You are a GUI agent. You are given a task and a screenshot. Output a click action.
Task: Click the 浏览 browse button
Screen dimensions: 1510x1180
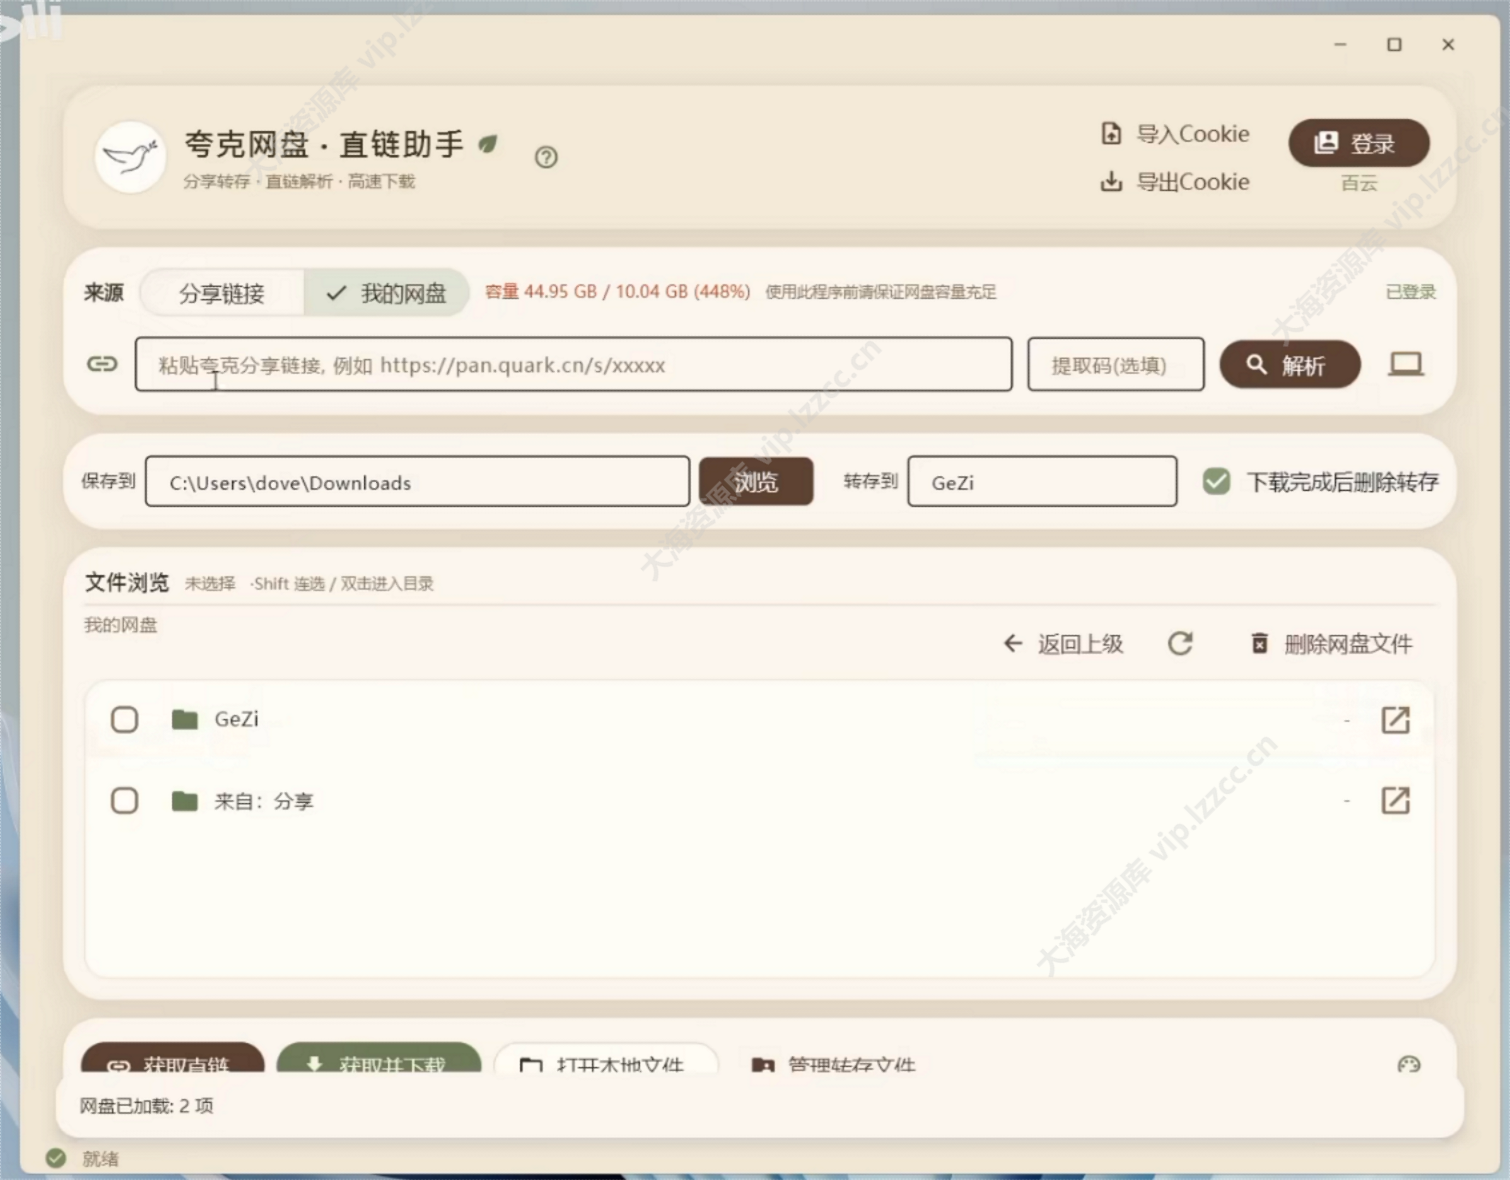(x=756, y=482)
